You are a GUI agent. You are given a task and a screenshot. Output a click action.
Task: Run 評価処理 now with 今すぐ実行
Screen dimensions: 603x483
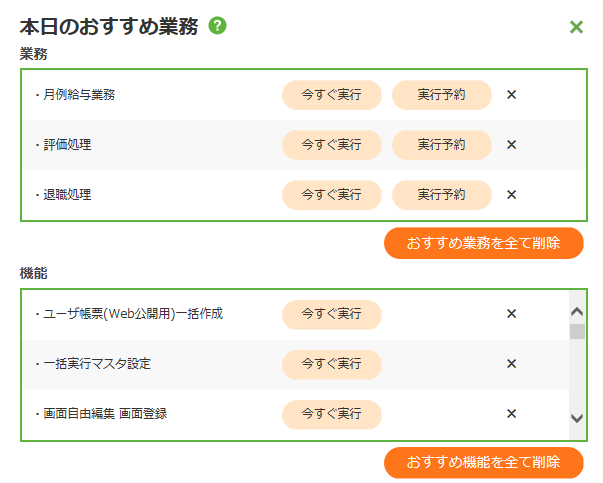pos(331,145)
